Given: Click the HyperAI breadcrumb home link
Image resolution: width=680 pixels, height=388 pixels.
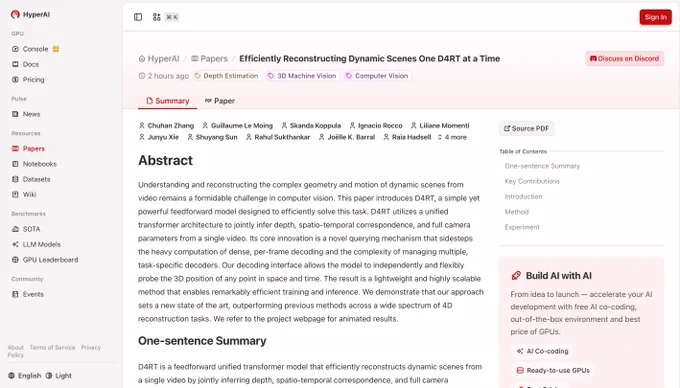Looking at the screenshot, I should tap(159, 59).
